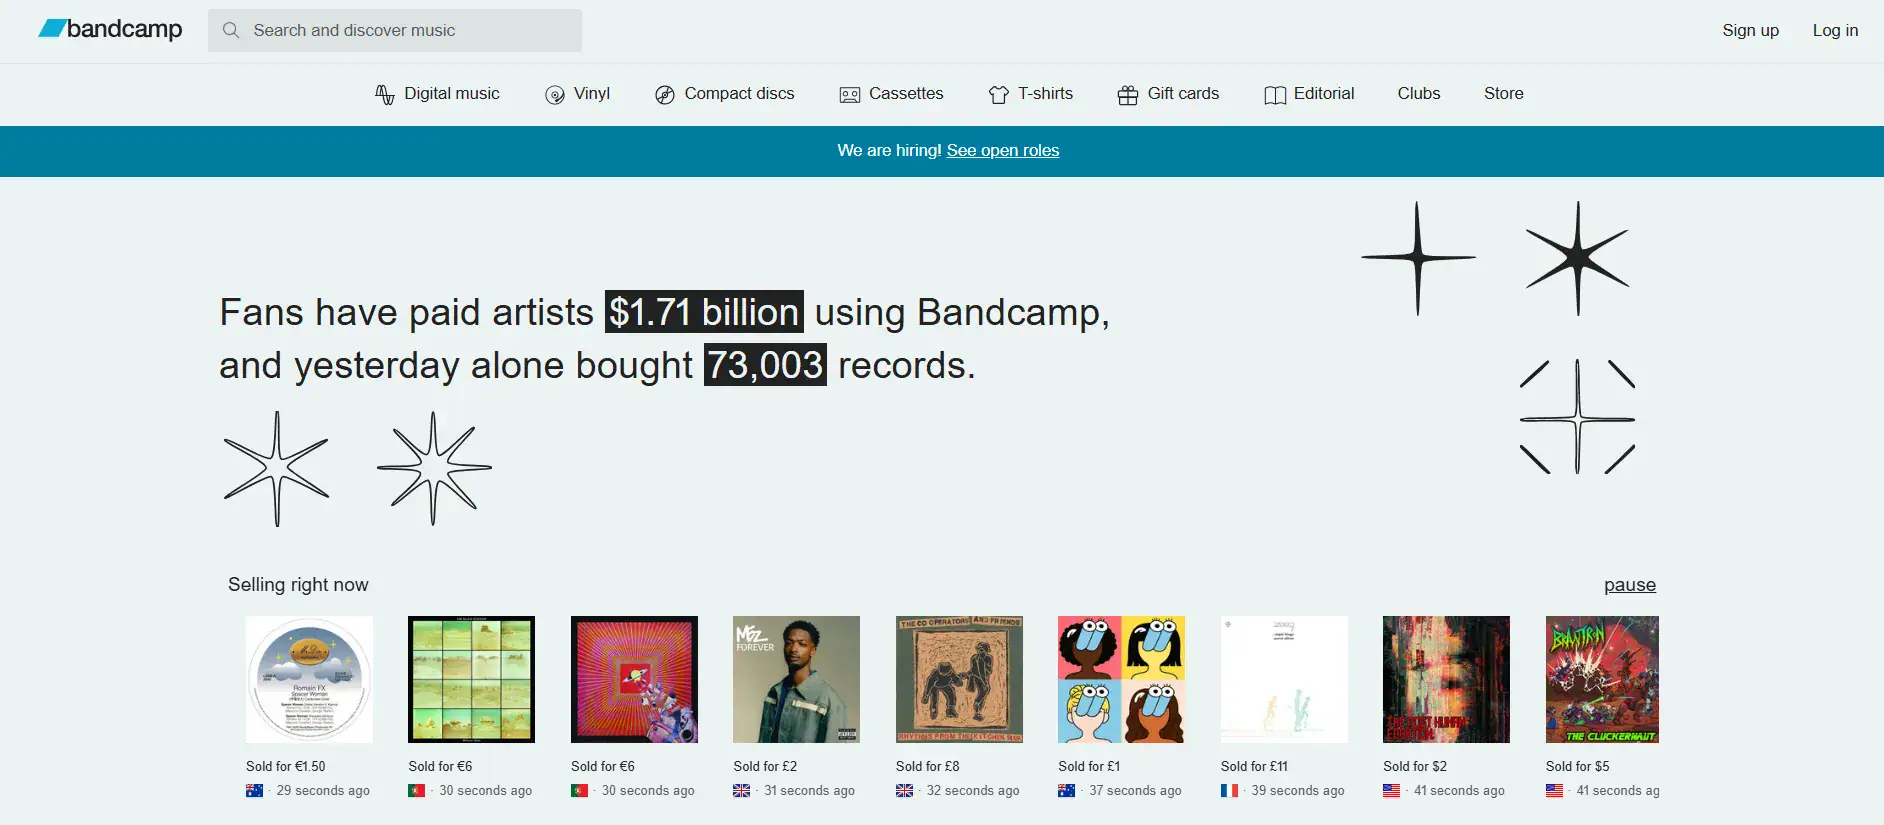Image resolution: width=1884 pixels, height=825 pixels.
Task: Pause the Selling right now feed
Action: pos(1630,585)
